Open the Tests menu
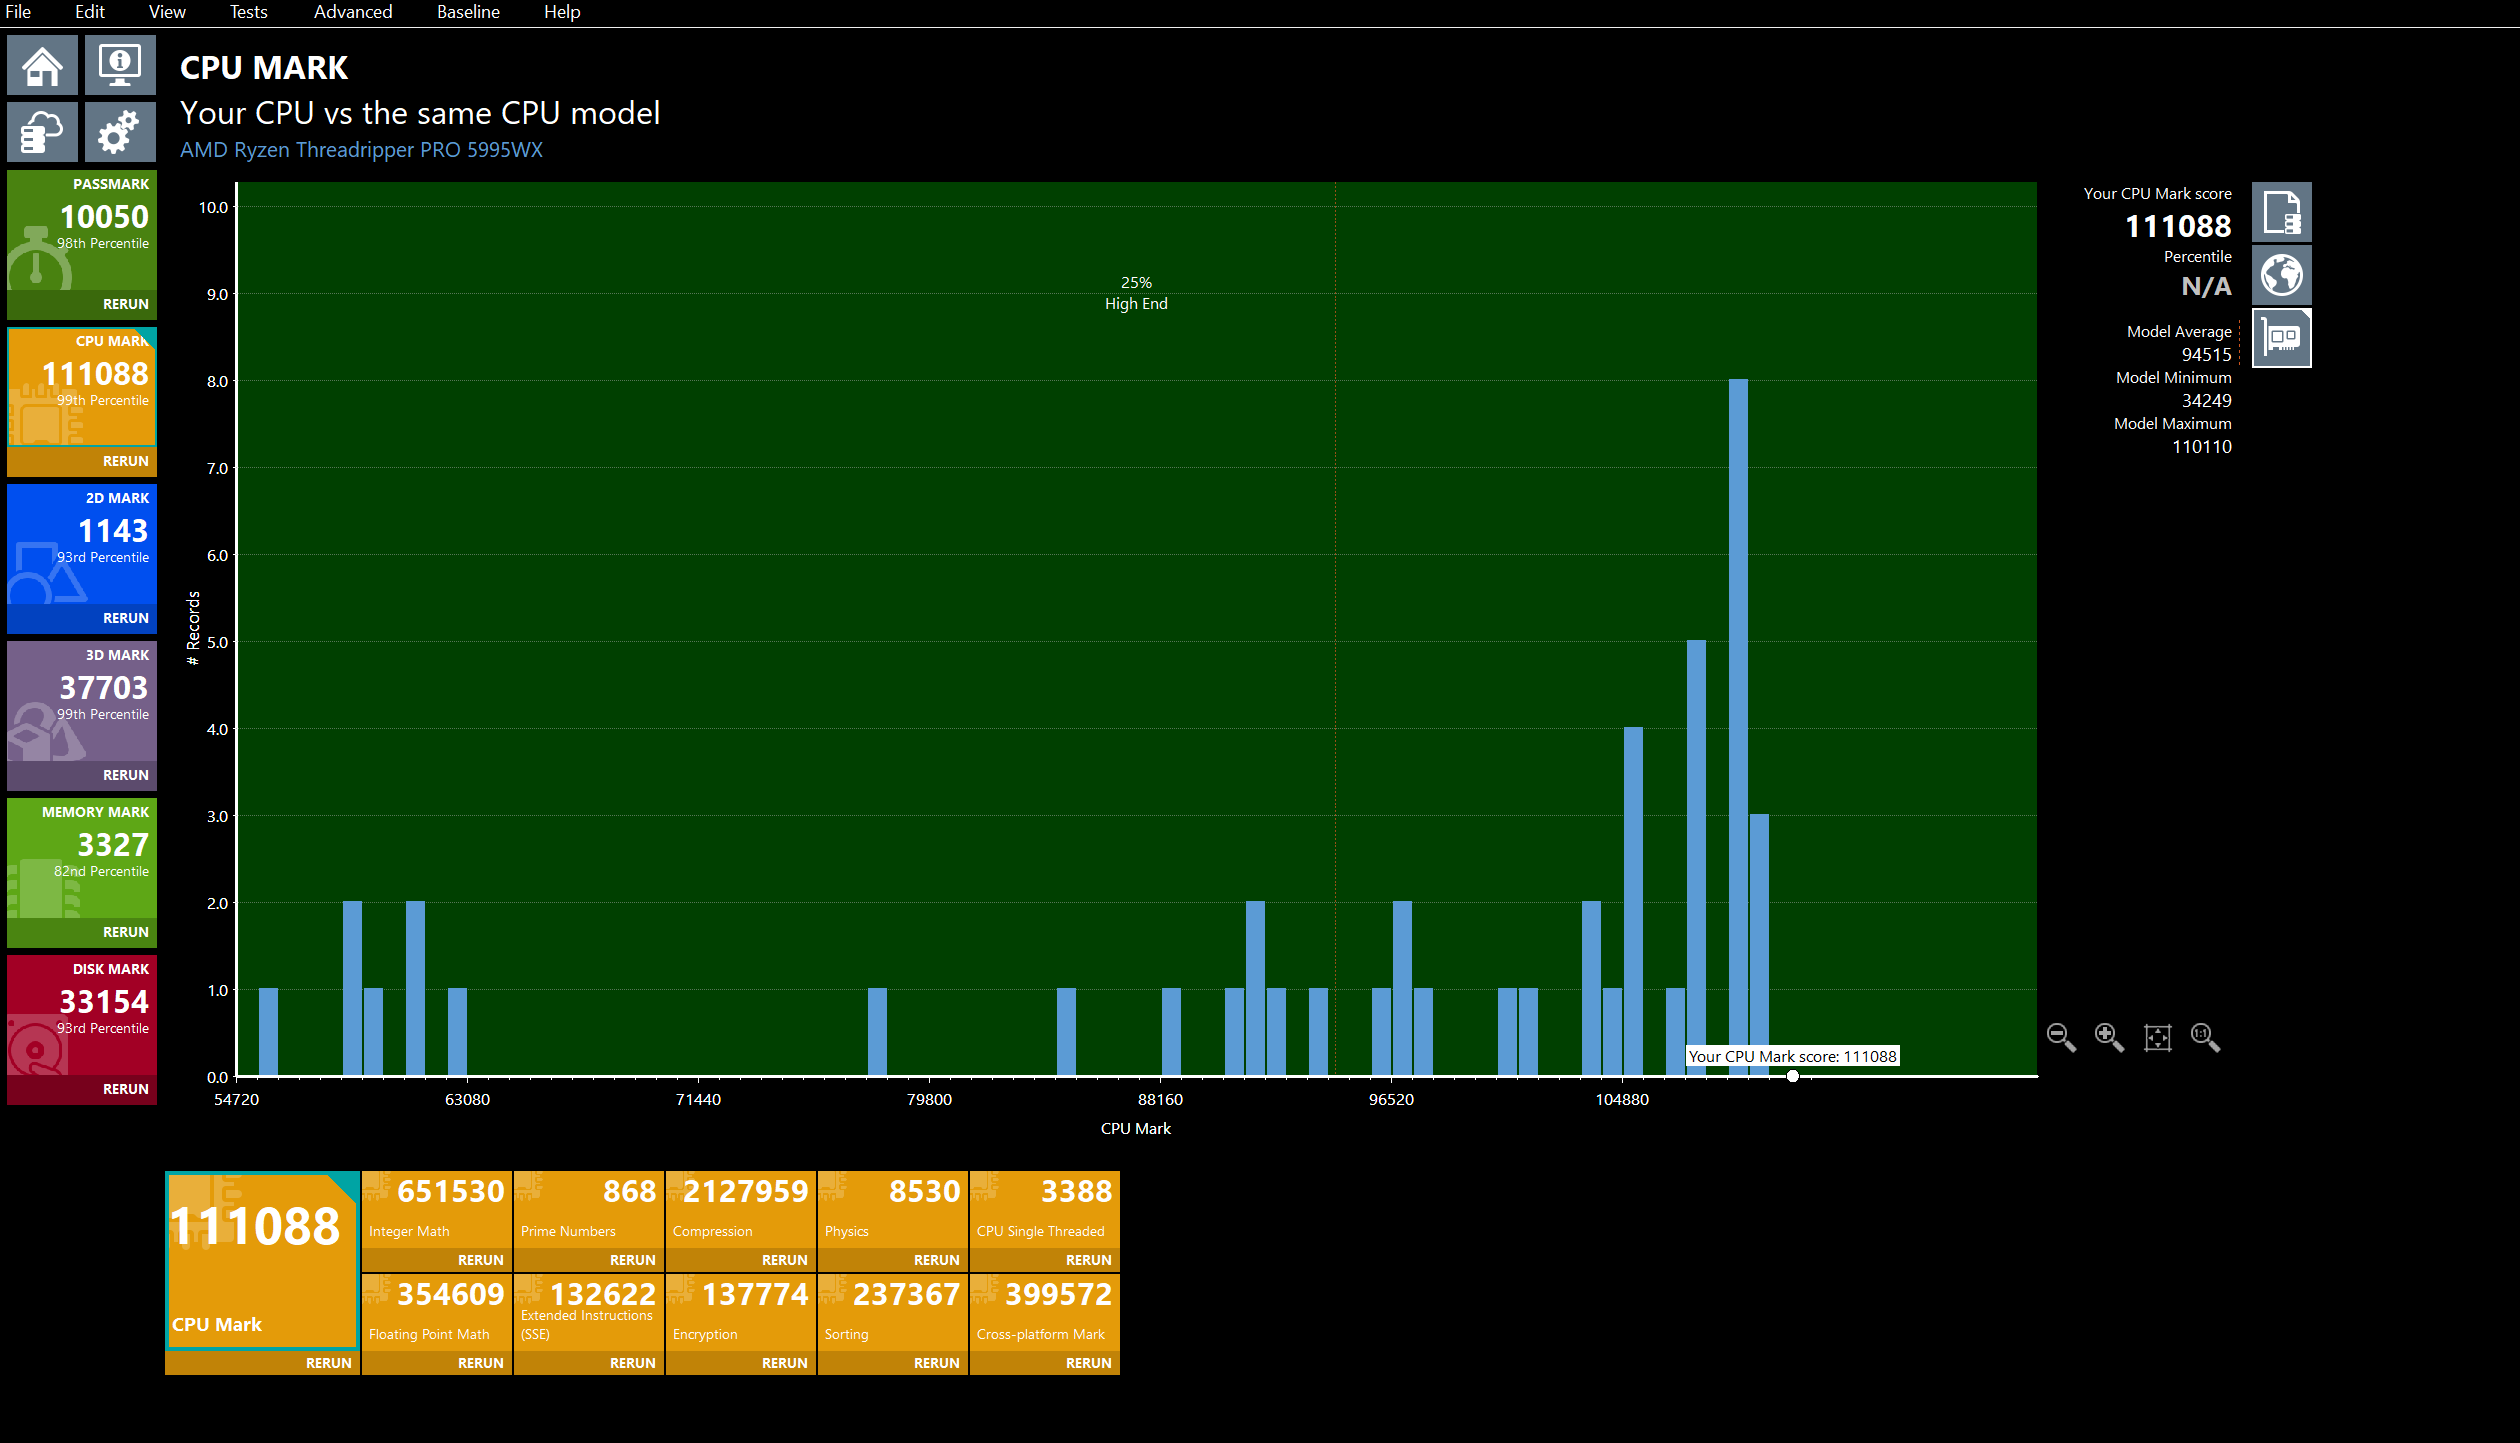 pos(248,12)
